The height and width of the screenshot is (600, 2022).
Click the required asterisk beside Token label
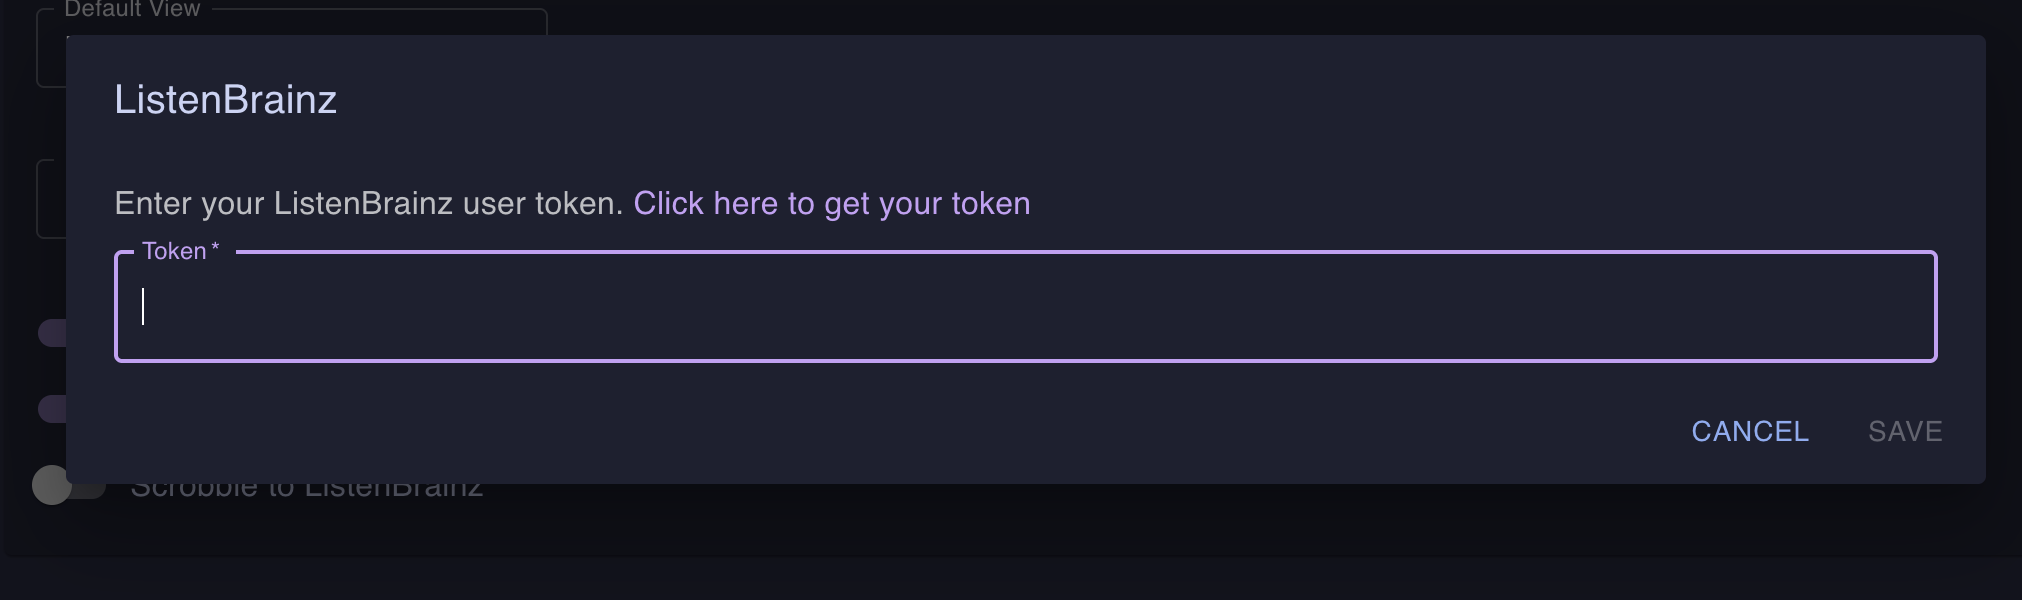pyautogui.click(x=215, y=248)
